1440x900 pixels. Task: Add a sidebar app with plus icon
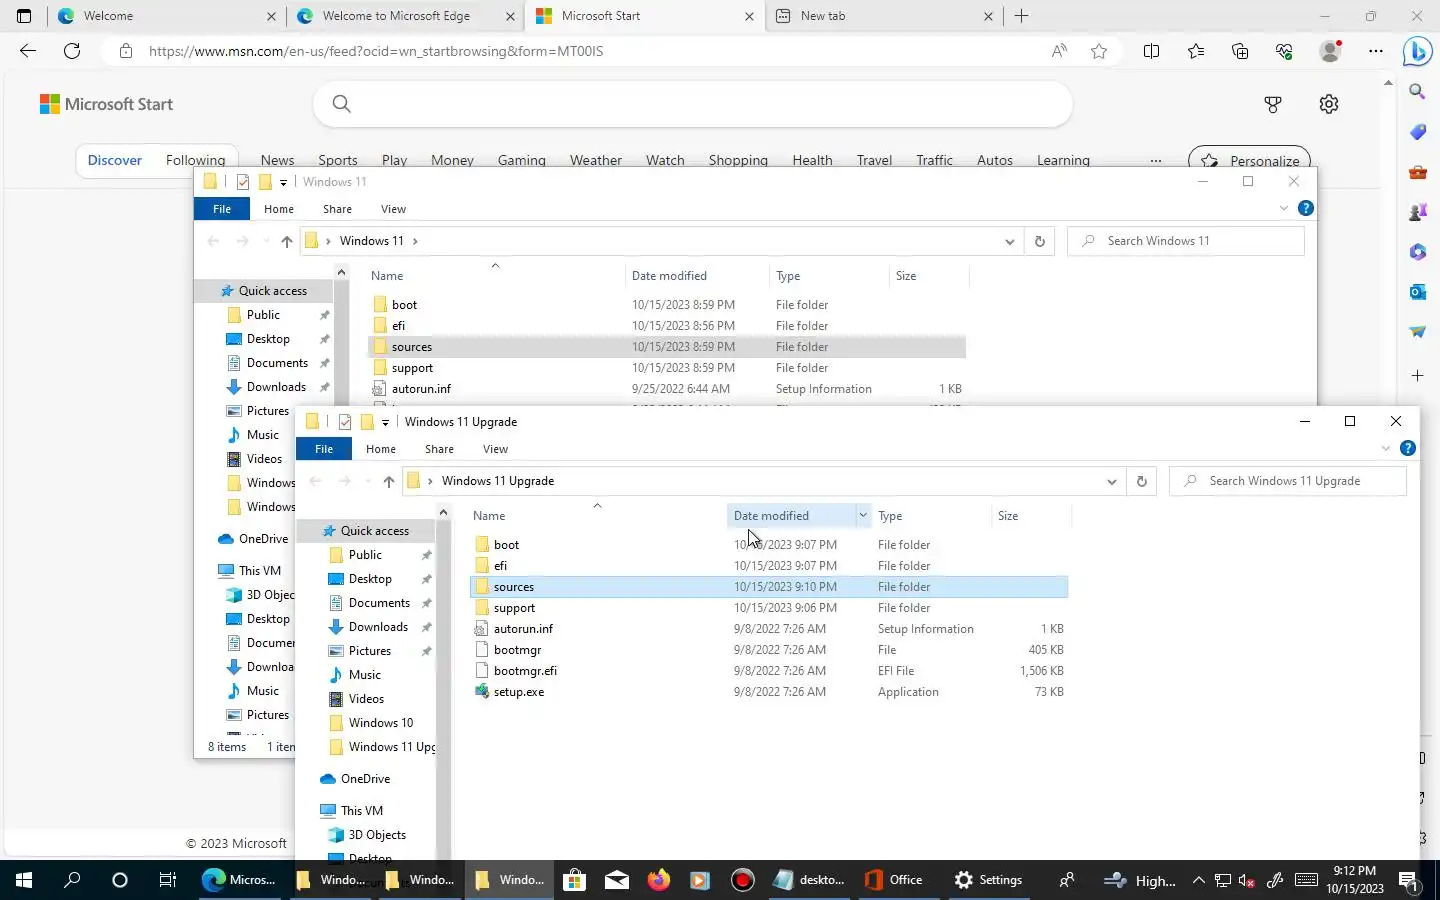click(x=1417, y=376)
